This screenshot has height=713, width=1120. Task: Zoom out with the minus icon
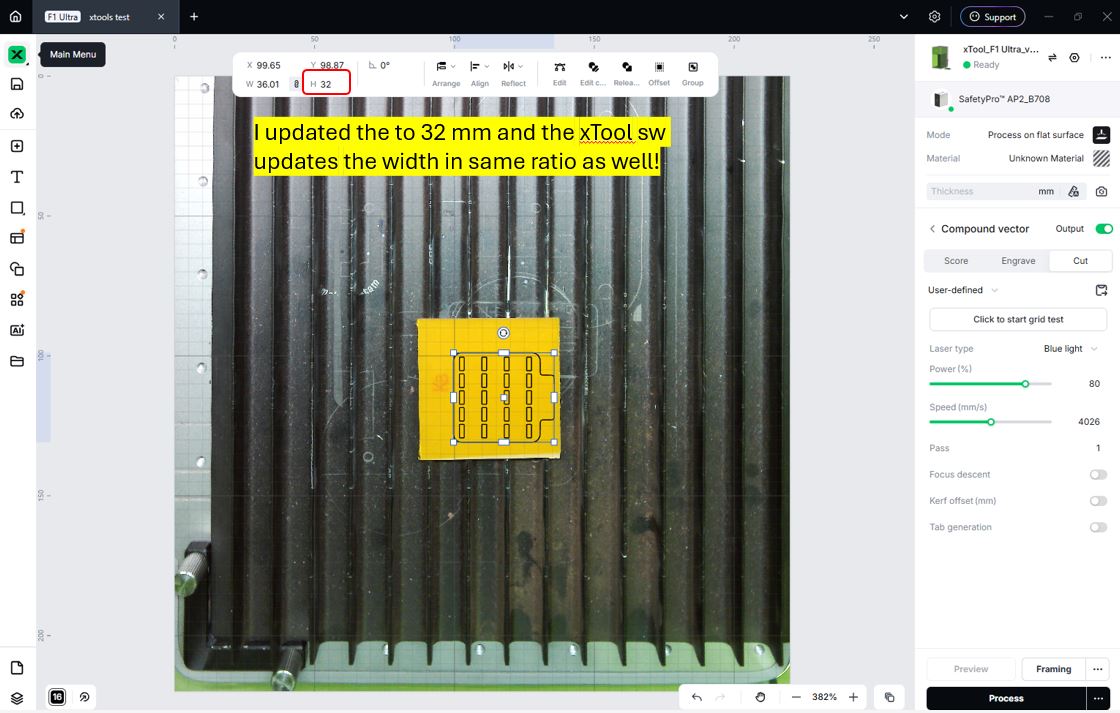pos(796,697)
